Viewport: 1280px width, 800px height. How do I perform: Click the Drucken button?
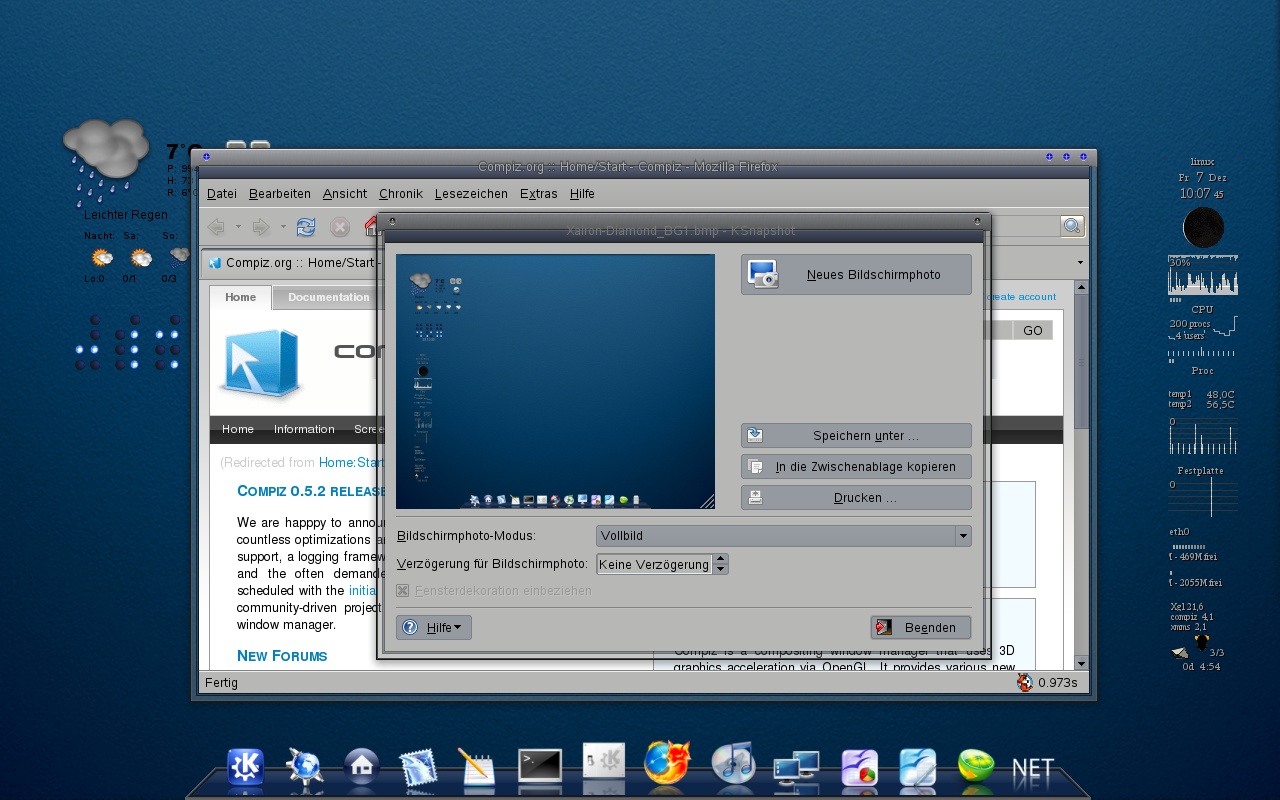tap(856, 497)
